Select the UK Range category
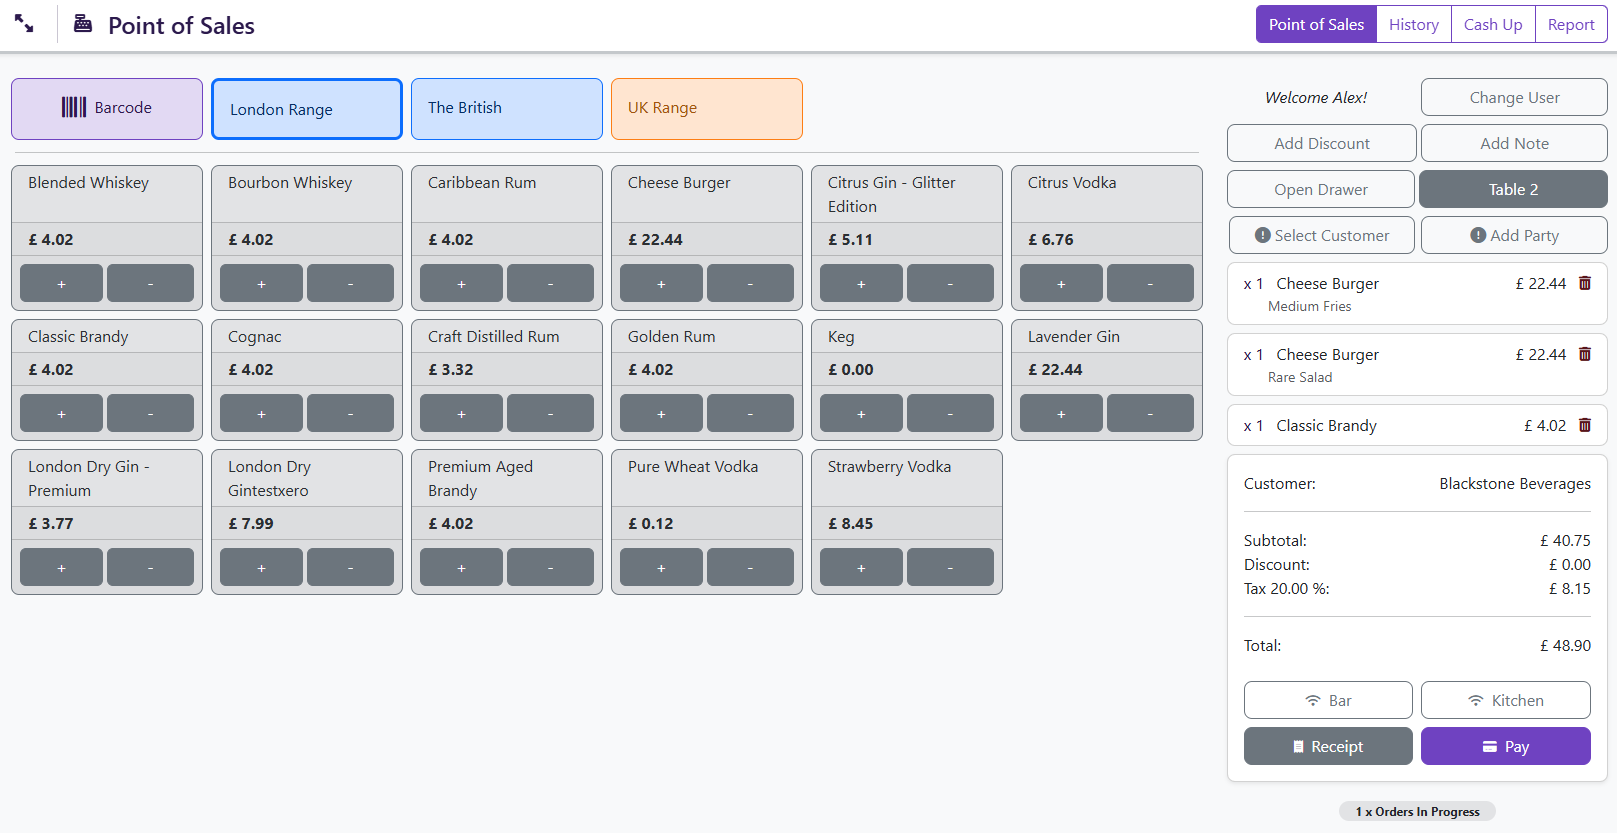This screenshot has width=1617, height=833. coord(706,108)
